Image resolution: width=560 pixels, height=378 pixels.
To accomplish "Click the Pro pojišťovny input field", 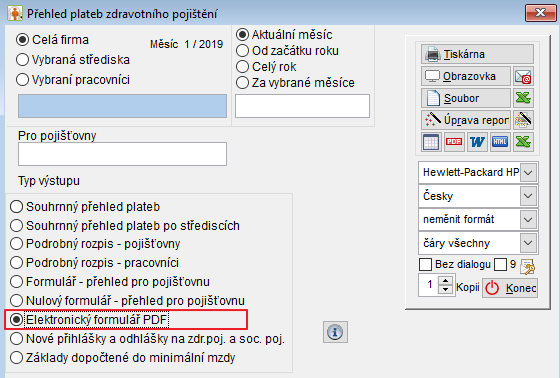I will pyautogui.click(x=122, y=154).
